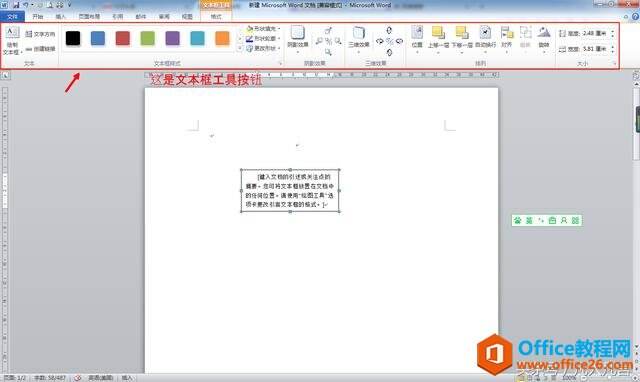Click the proofing error icon in status bar
640x382 pixels.
click(78, 378)
